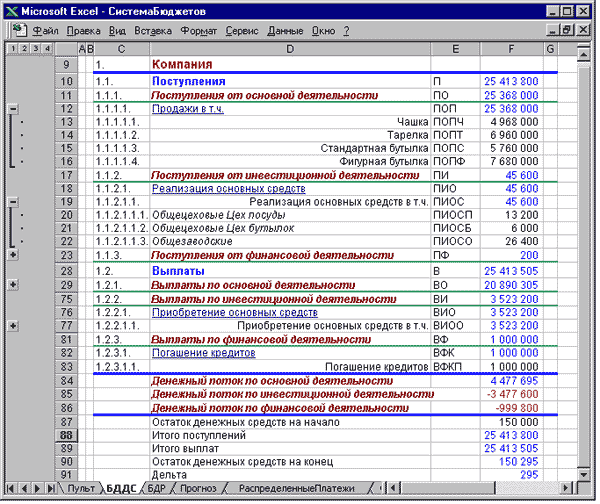The height and width of the screenshot is (504, 600).
Task: Expand the group beside row 29
Action: 13,285
